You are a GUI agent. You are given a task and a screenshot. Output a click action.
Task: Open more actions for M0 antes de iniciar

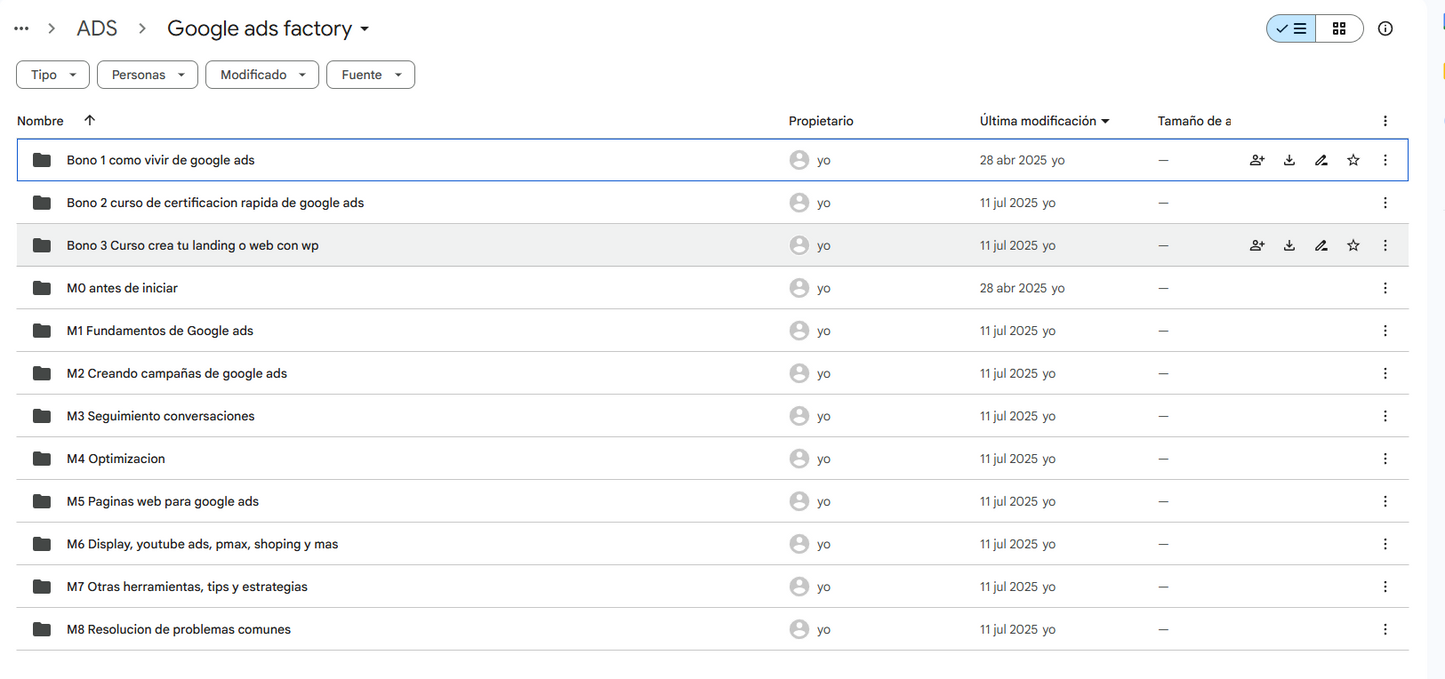pyautogui.click(x=1385, y=288)
